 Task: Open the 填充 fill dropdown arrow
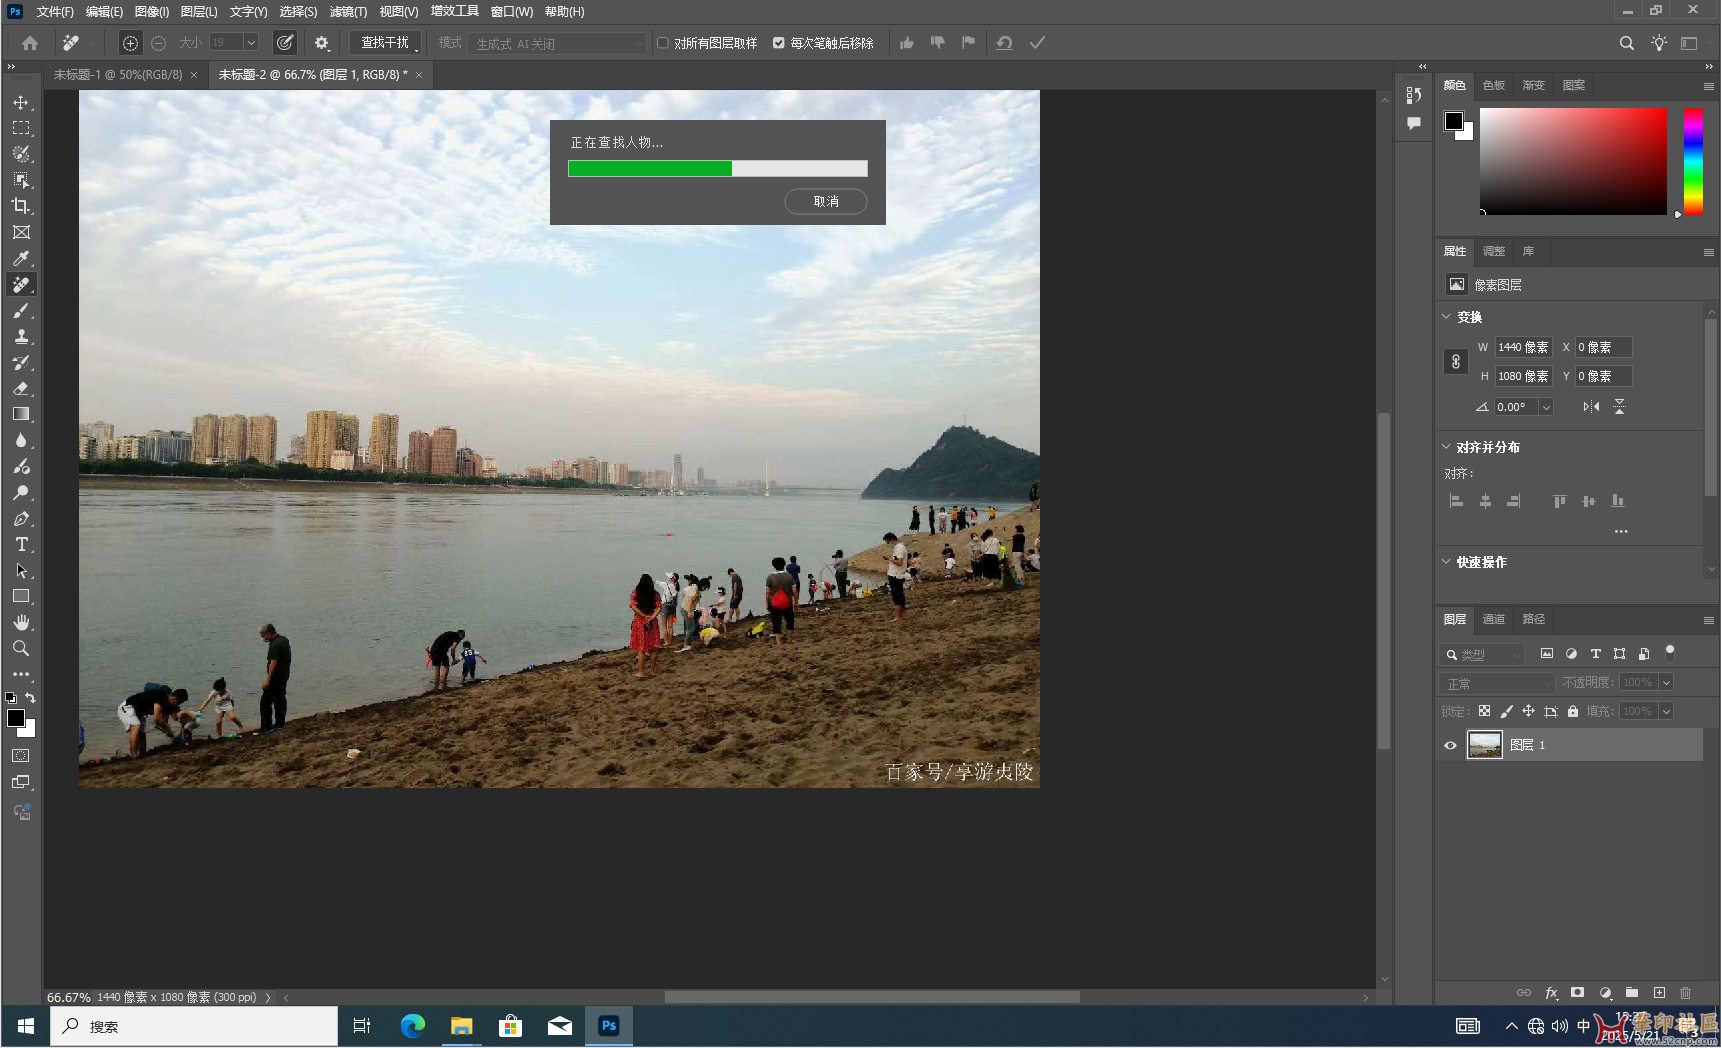click(1666, 711)
